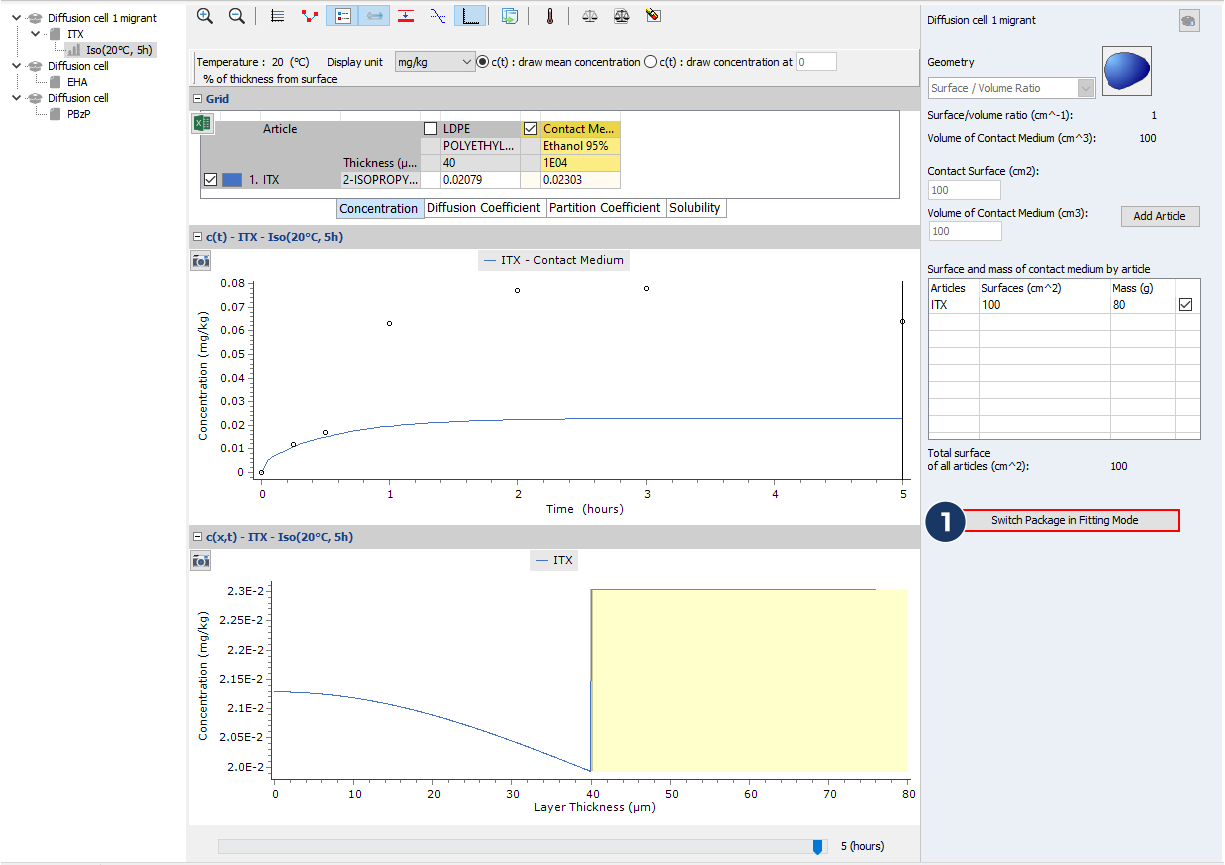Click the zoom in magnifier icon
The image size is (1225, 865).
pos(205,16)
